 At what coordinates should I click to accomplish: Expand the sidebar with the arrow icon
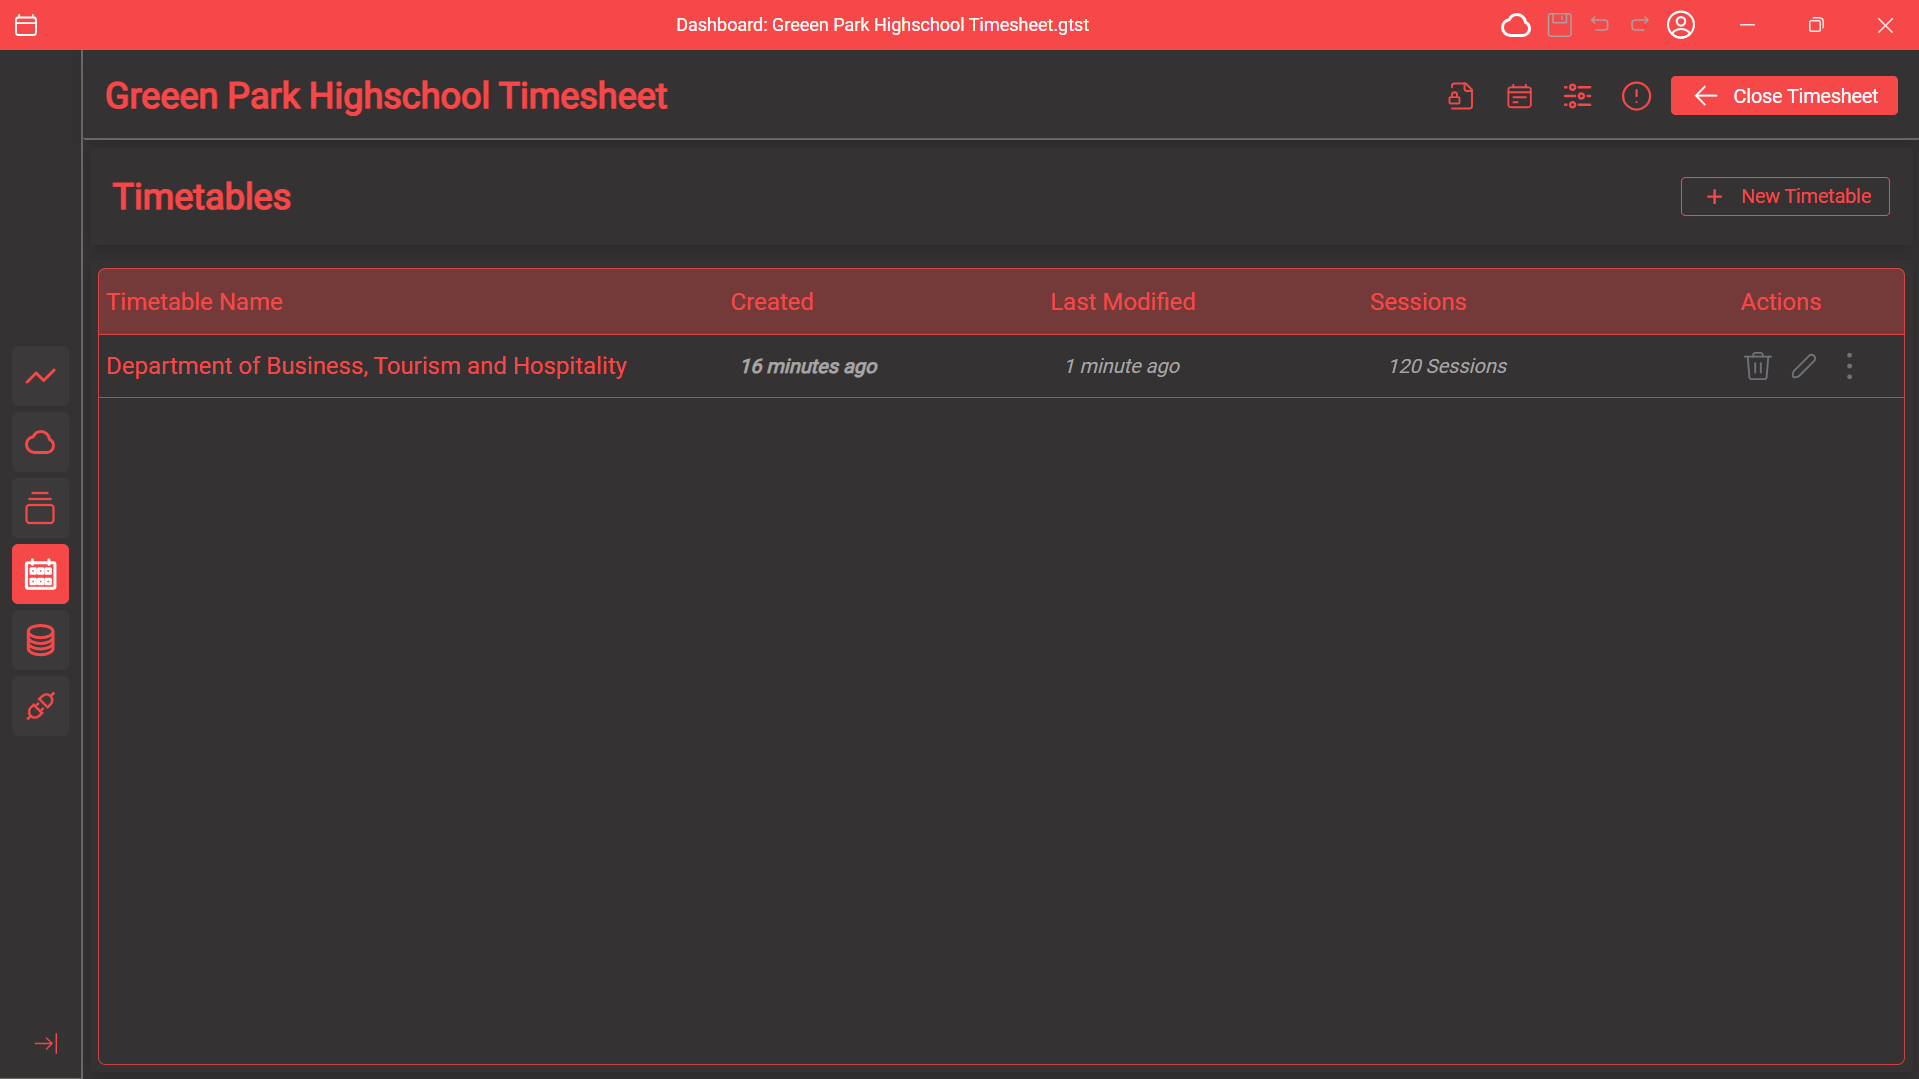click(46, 1043)
